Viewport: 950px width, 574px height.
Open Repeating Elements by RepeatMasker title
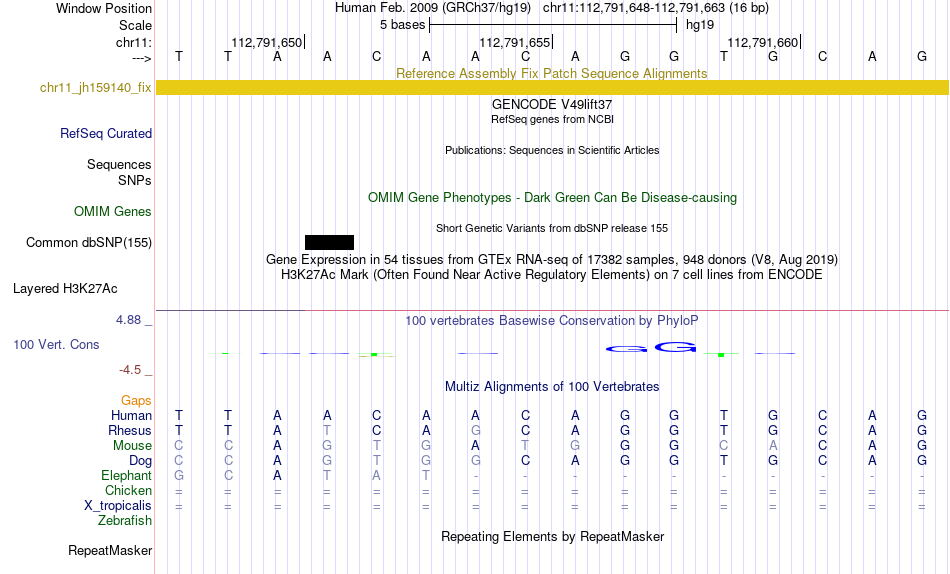tap(552, 536)
